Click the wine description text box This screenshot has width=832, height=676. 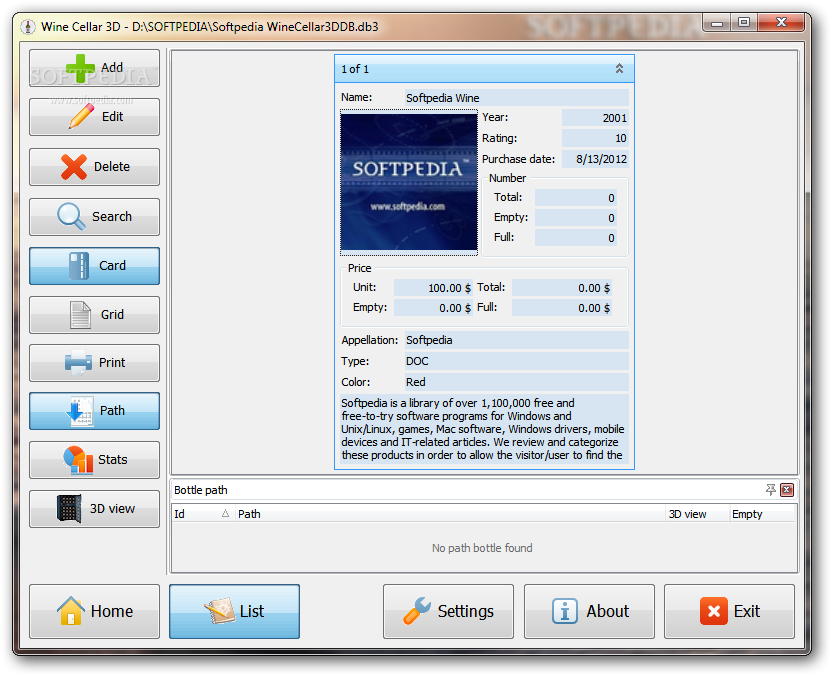[x=484, y=429]
